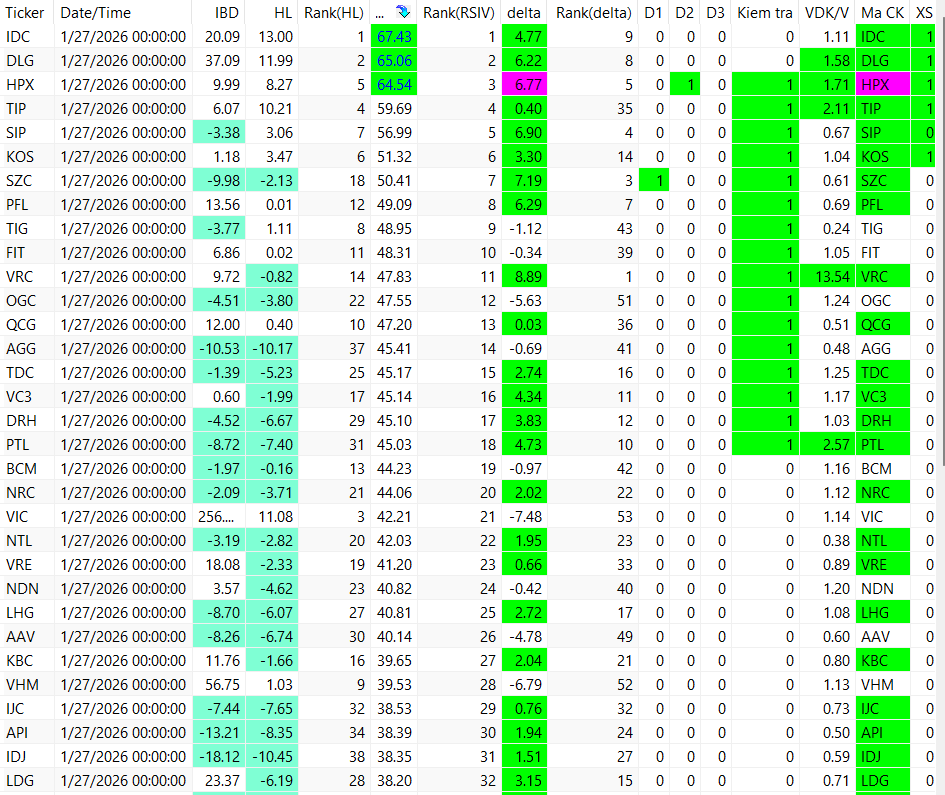Click the green LHG Ma CK cell
The height and width of the screenshot is (795, 945).
coord(882,613)
